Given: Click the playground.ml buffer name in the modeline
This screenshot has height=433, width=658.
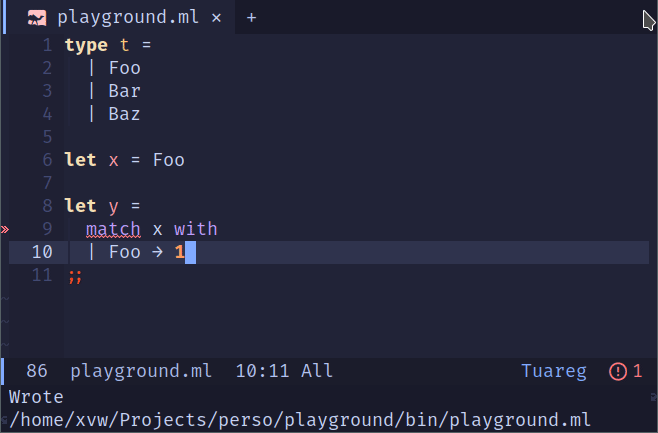Looking at the screenshot, I should click(x=141, y=371).
